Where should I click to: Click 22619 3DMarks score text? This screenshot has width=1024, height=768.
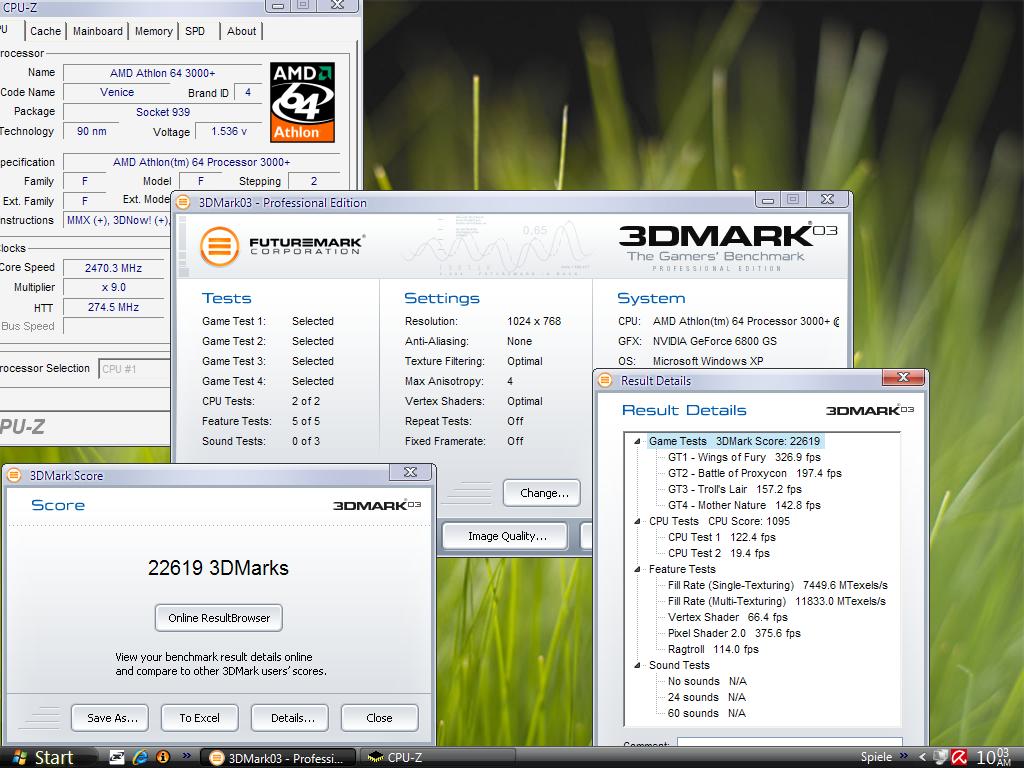click(x=218, y=568)
